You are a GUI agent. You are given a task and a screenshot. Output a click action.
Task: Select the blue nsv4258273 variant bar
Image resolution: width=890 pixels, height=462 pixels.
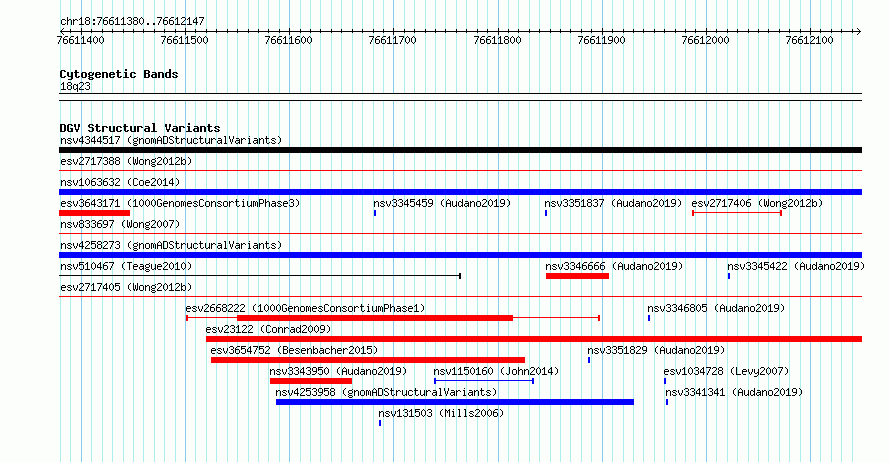click(x=460, y=255)
